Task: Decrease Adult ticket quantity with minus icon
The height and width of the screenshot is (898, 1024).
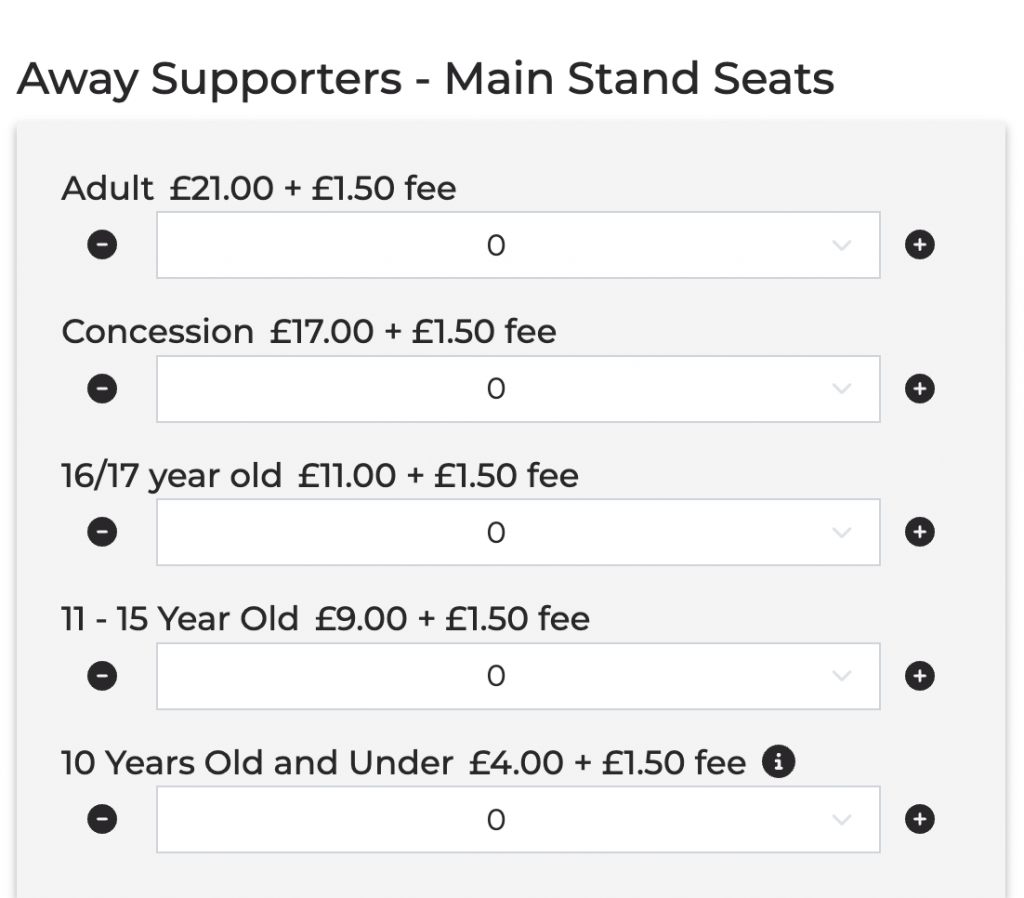Action: [x=102, y=245]
